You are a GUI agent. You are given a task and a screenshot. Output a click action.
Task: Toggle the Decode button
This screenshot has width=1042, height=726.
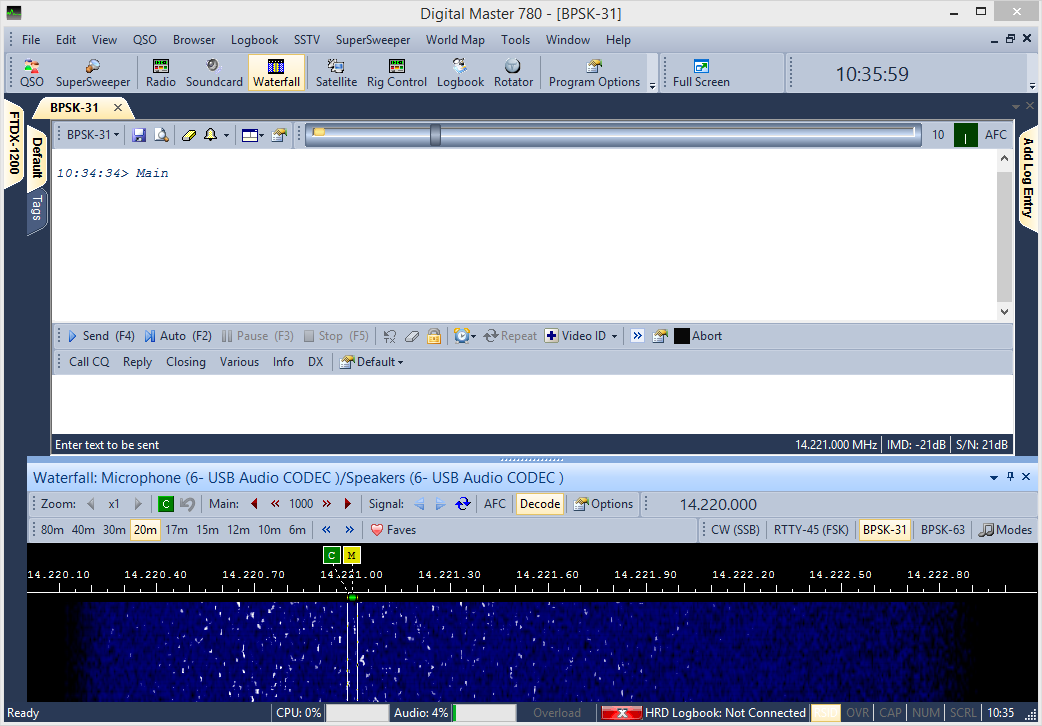pyautogui.click(x=540, y=504)
